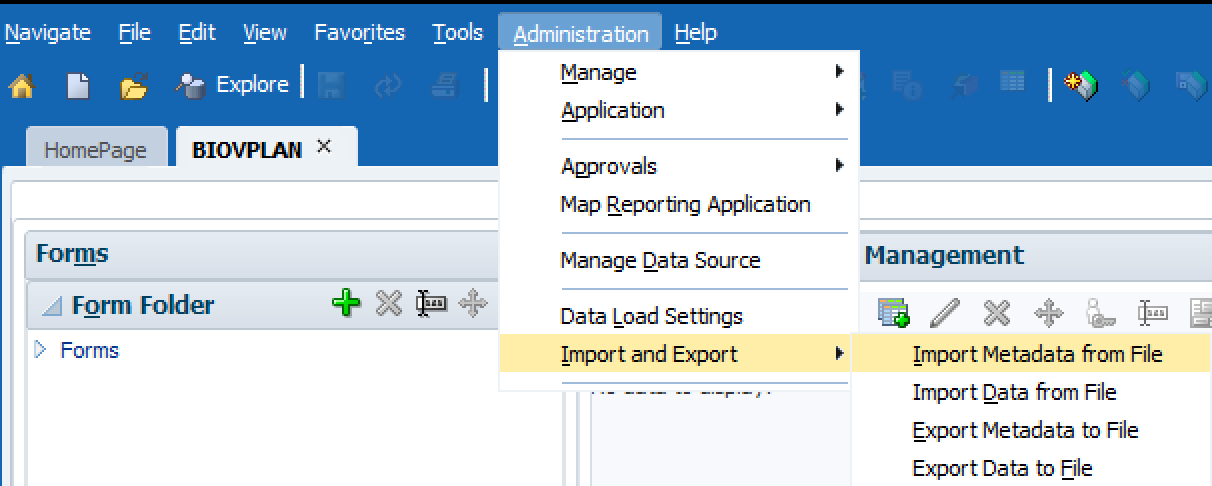Click the Rename icon in Form Folder toolbar

click(x=430, y=303)
